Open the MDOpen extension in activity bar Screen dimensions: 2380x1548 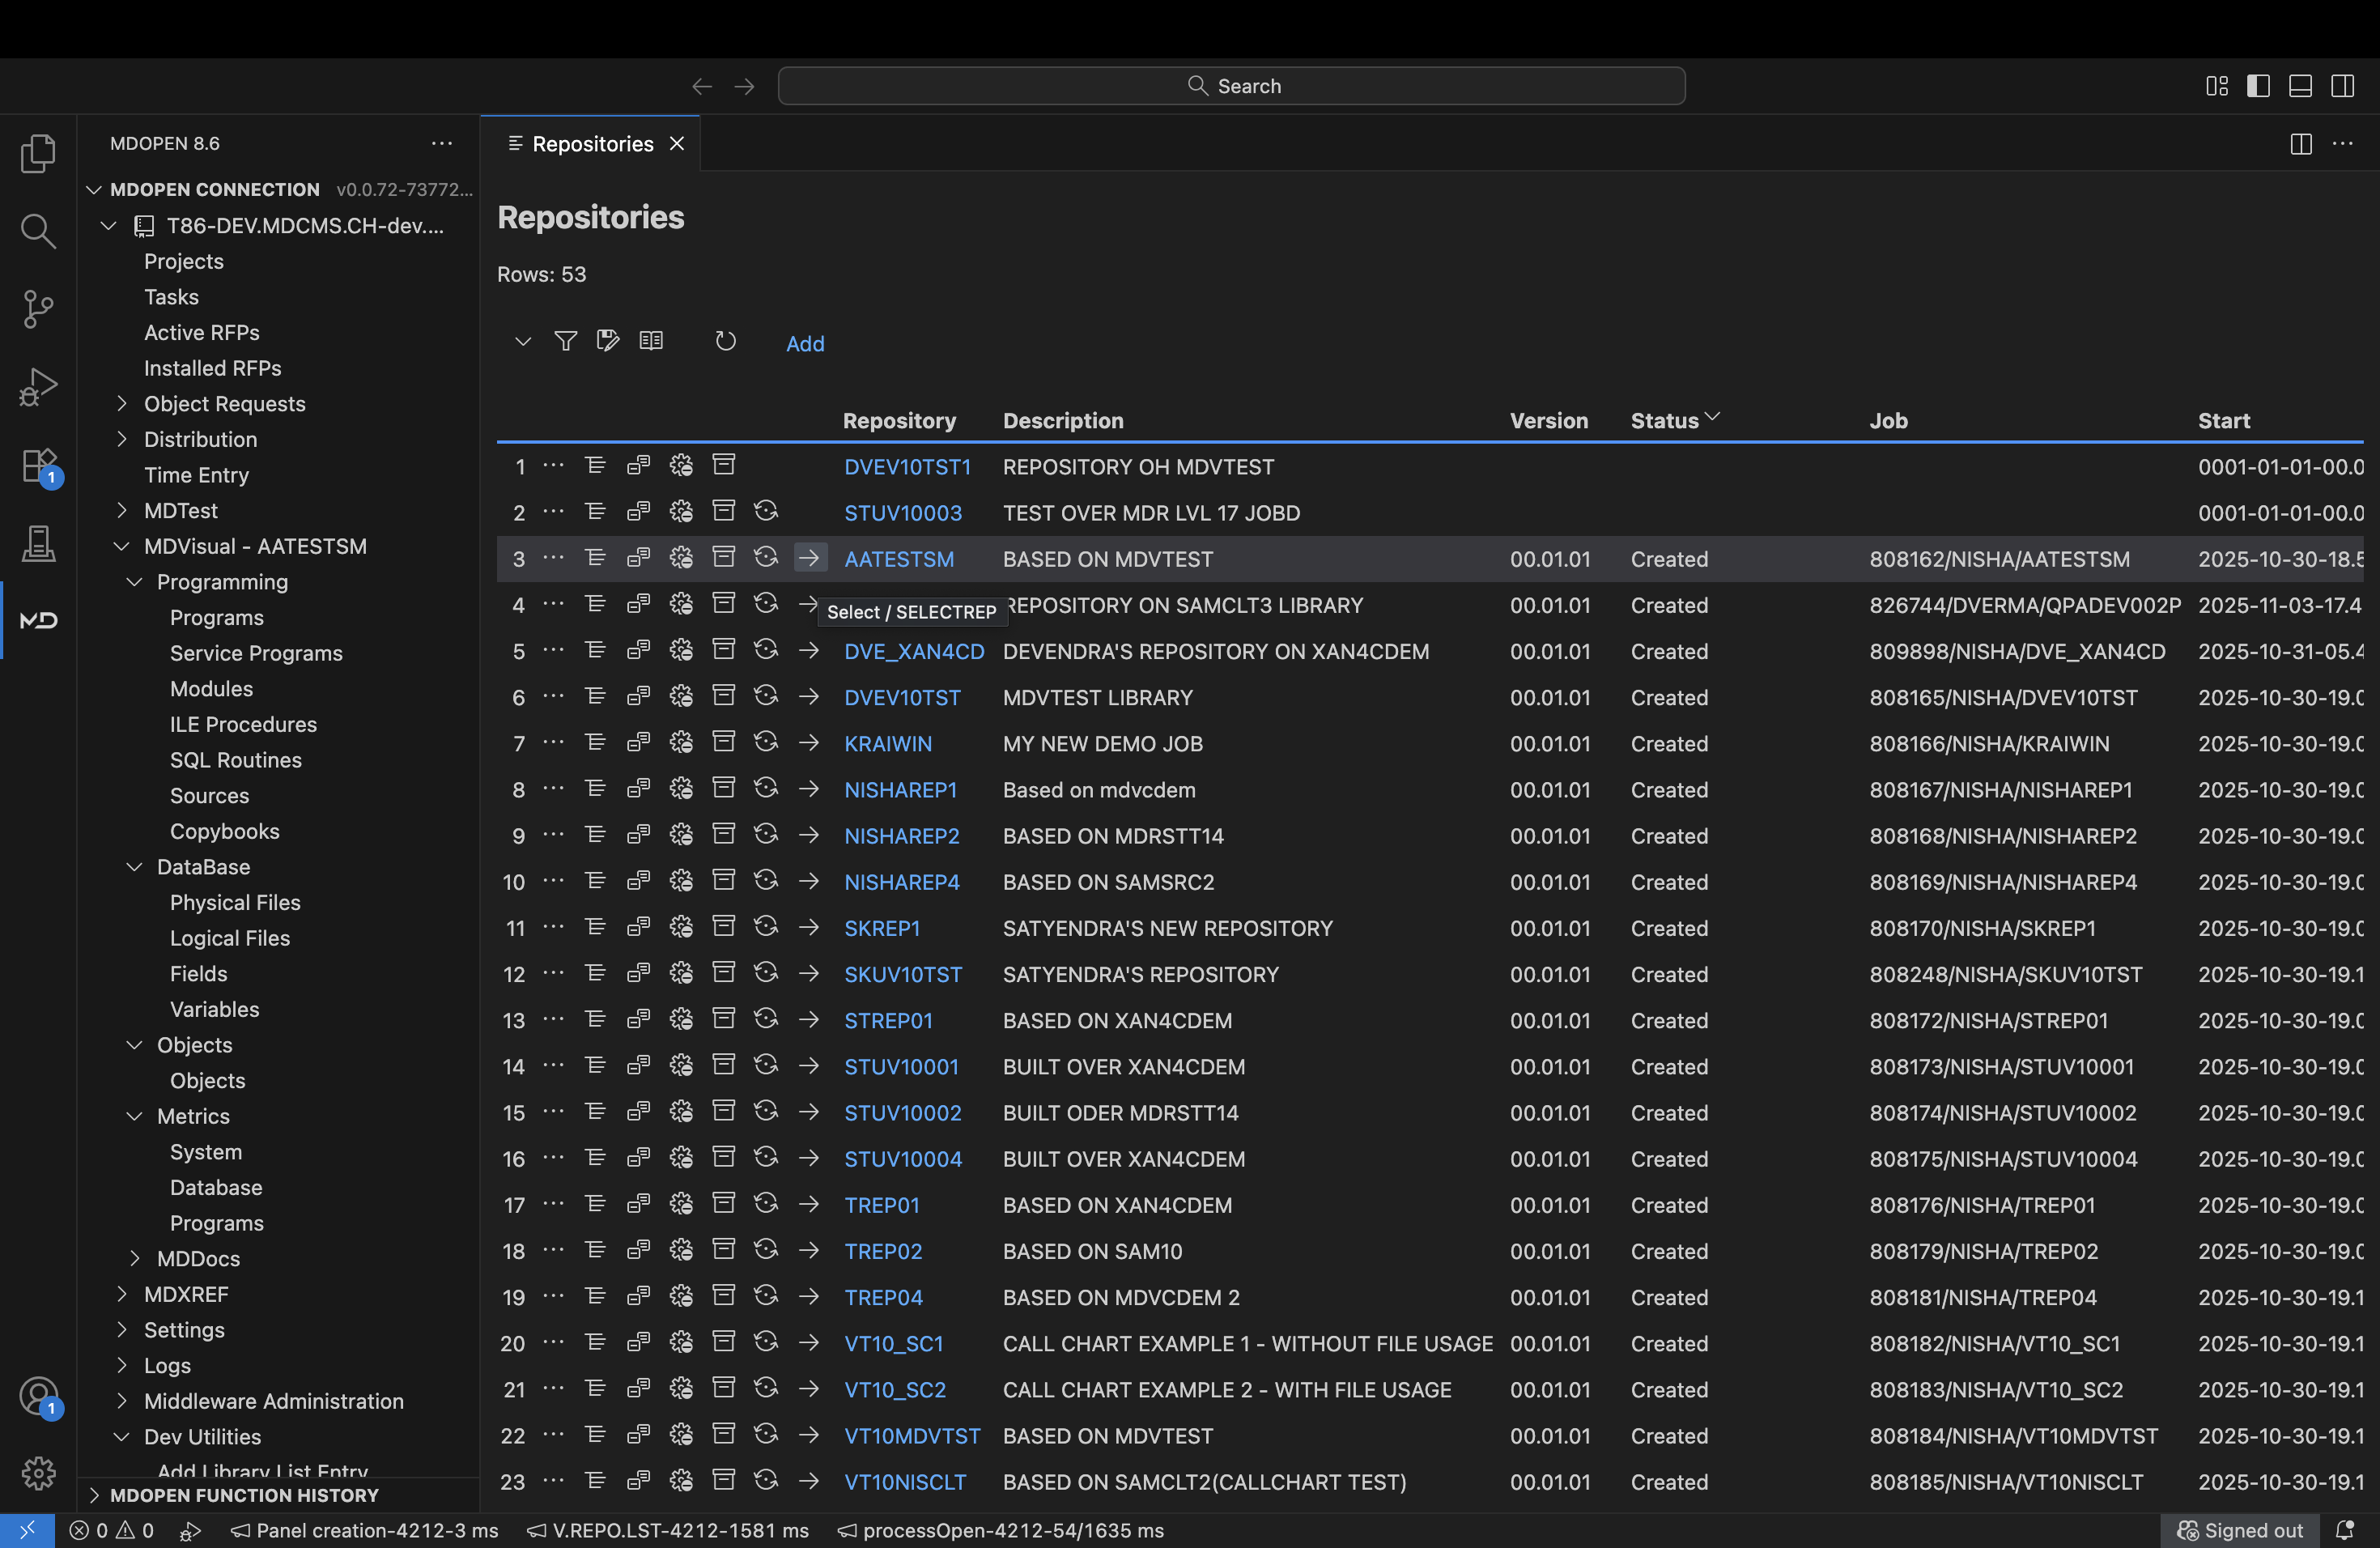click(38, 620)
